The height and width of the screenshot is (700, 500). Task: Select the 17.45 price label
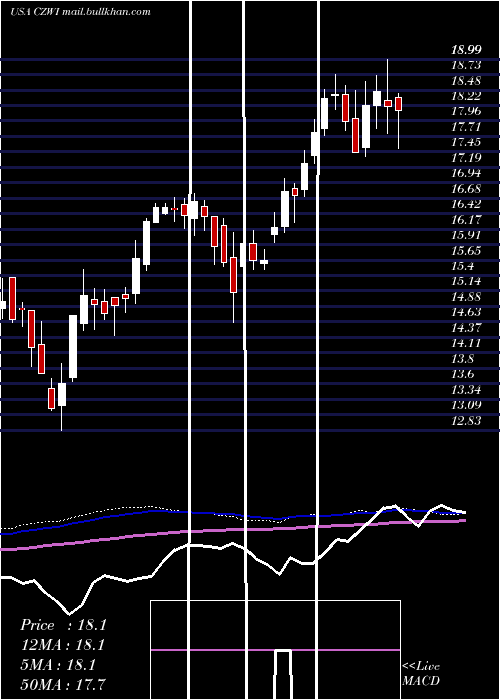click(x=466, y=142)
